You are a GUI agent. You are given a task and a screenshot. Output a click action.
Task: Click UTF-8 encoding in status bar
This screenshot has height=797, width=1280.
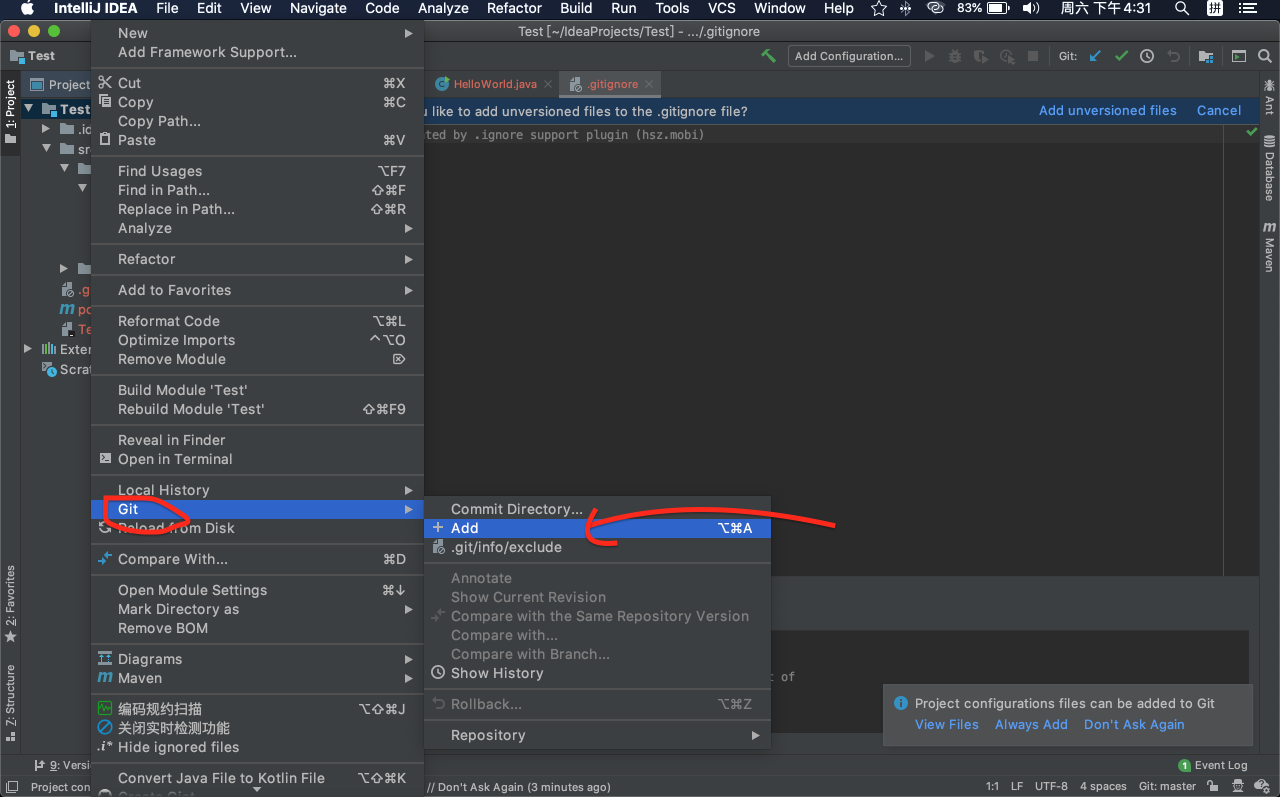(x=1051, y=787)
